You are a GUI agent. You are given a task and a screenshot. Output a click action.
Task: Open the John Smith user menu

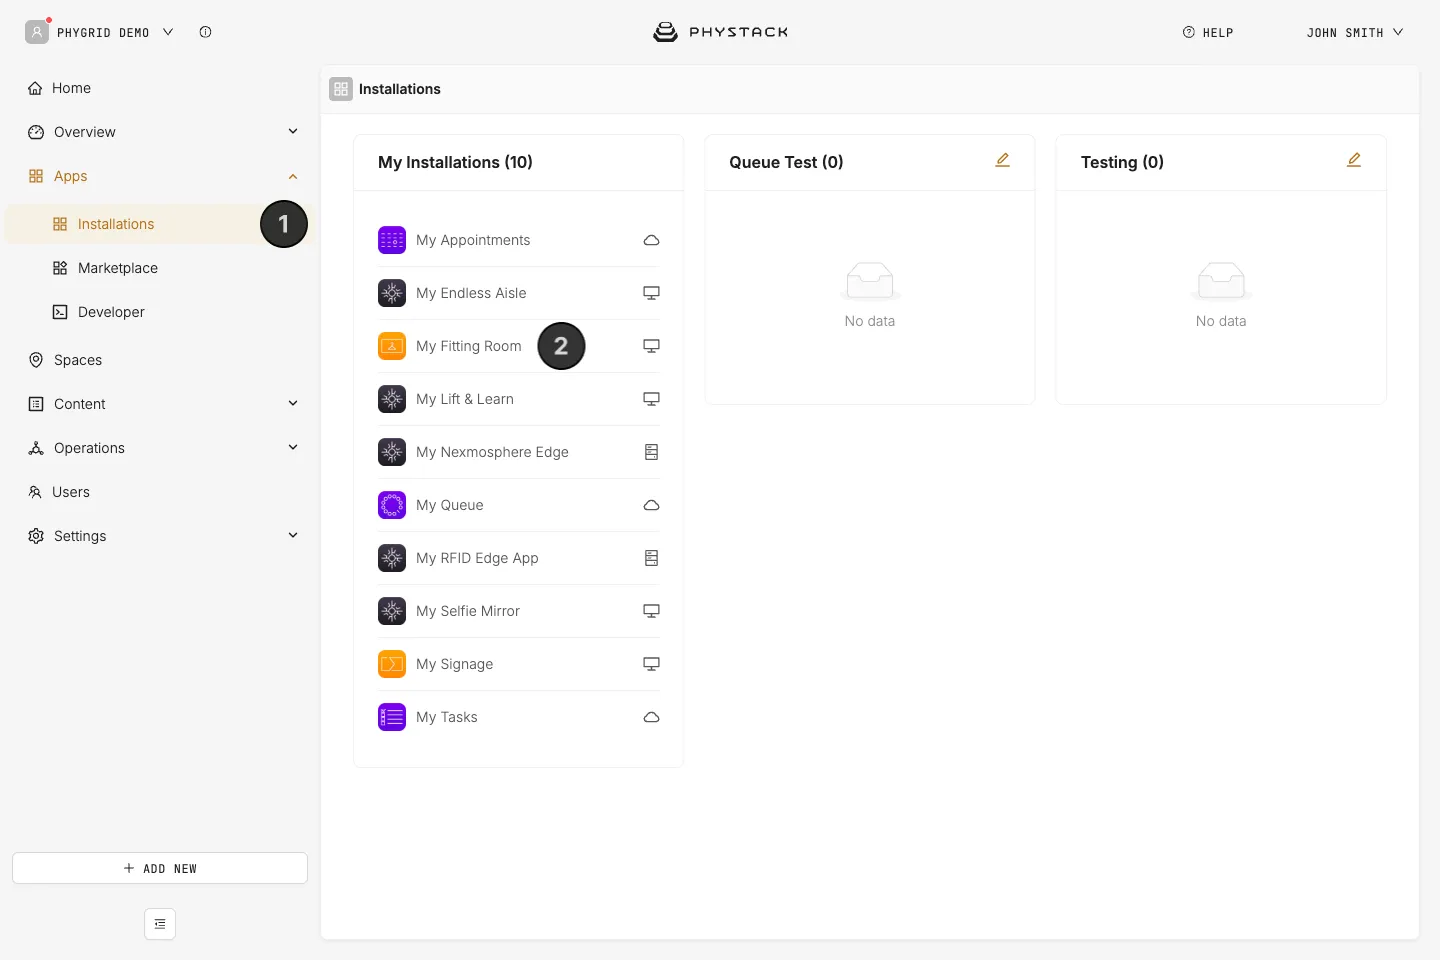tap(1355, 32)
